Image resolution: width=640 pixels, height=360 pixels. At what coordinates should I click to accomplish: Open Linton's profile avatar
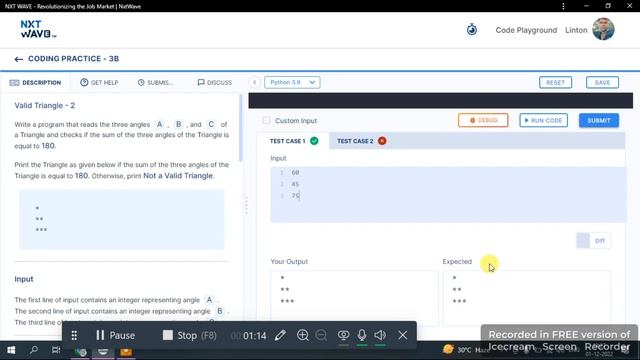click(603, 29)
